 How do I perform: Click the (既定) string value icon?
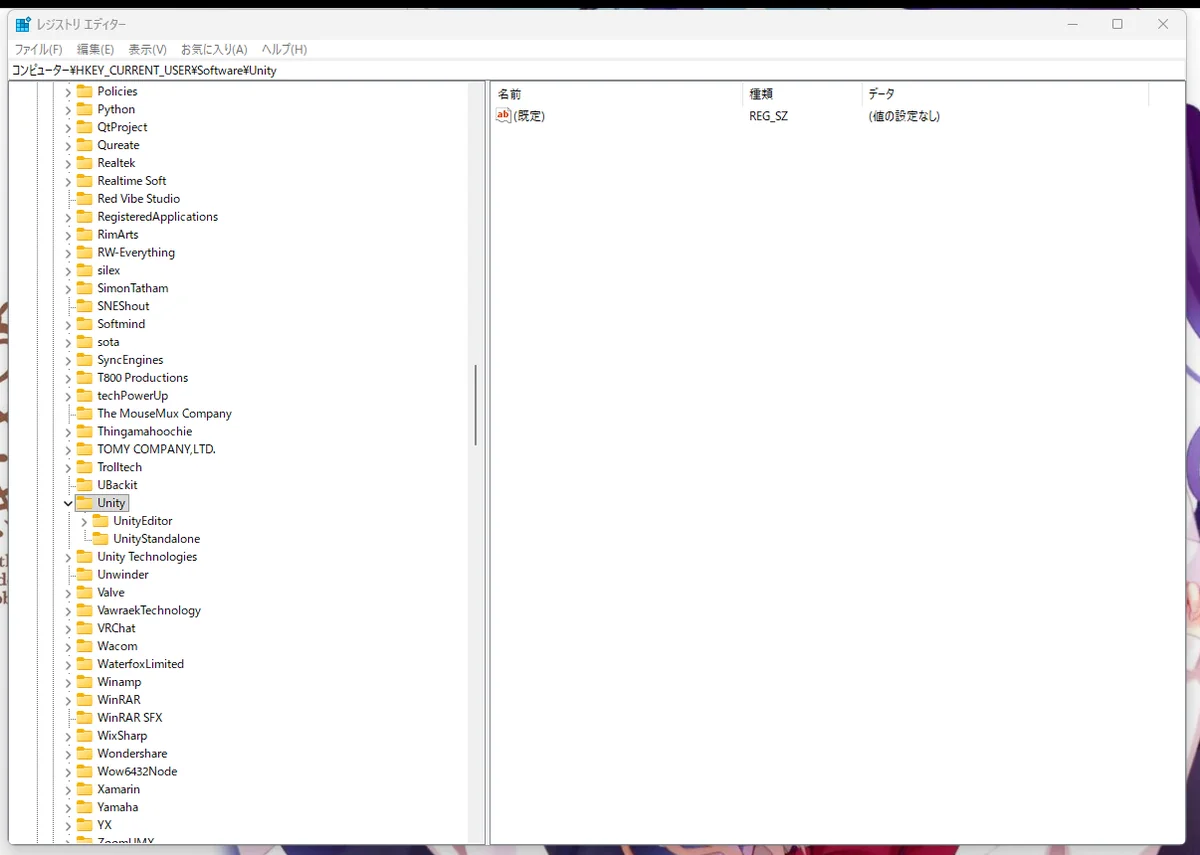503,116
